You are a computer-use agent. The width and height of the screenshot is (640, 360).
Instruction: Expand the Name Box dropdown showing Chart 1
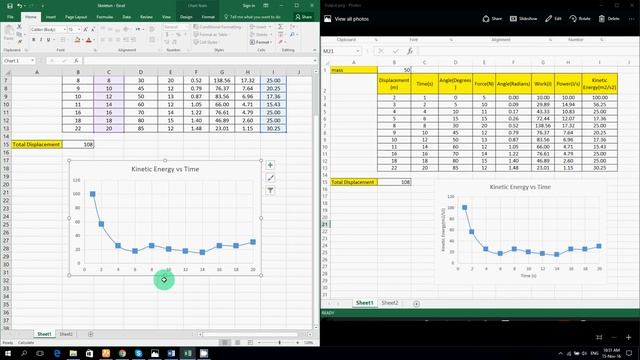pos(32,60)
